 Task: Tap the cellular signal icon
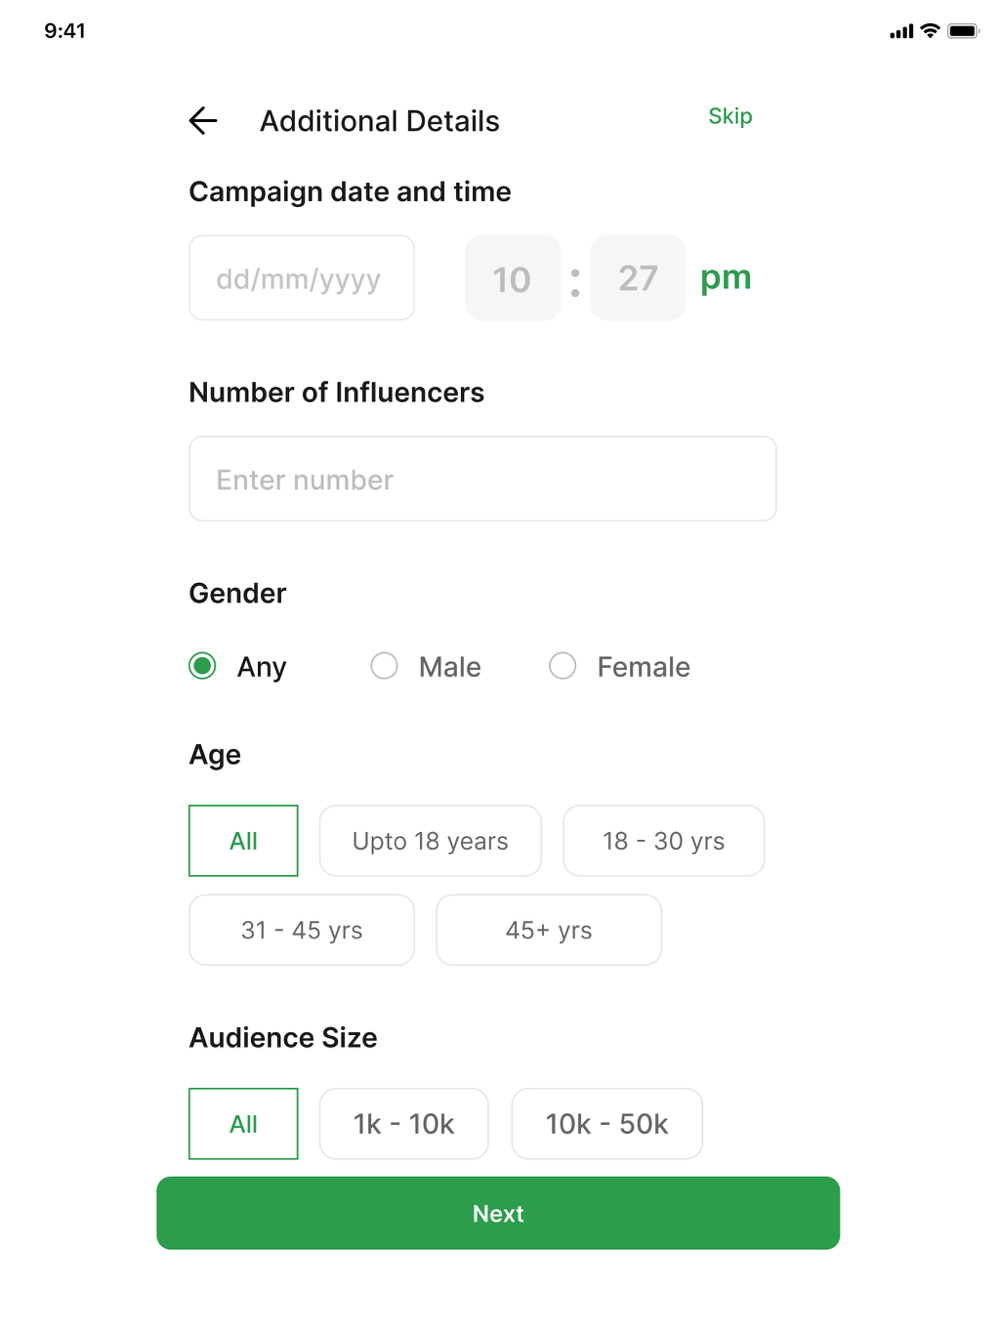901,32
